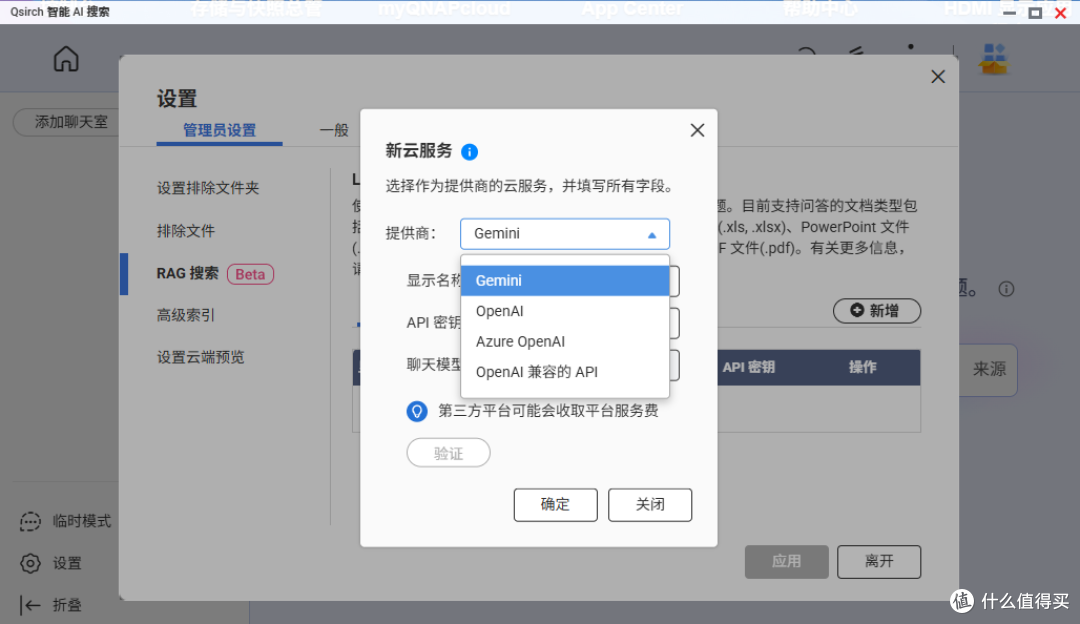Screen dimensions: 1080x624
Task: Collapse sidebar with 折叠 arrow icon
Action: 30,605
